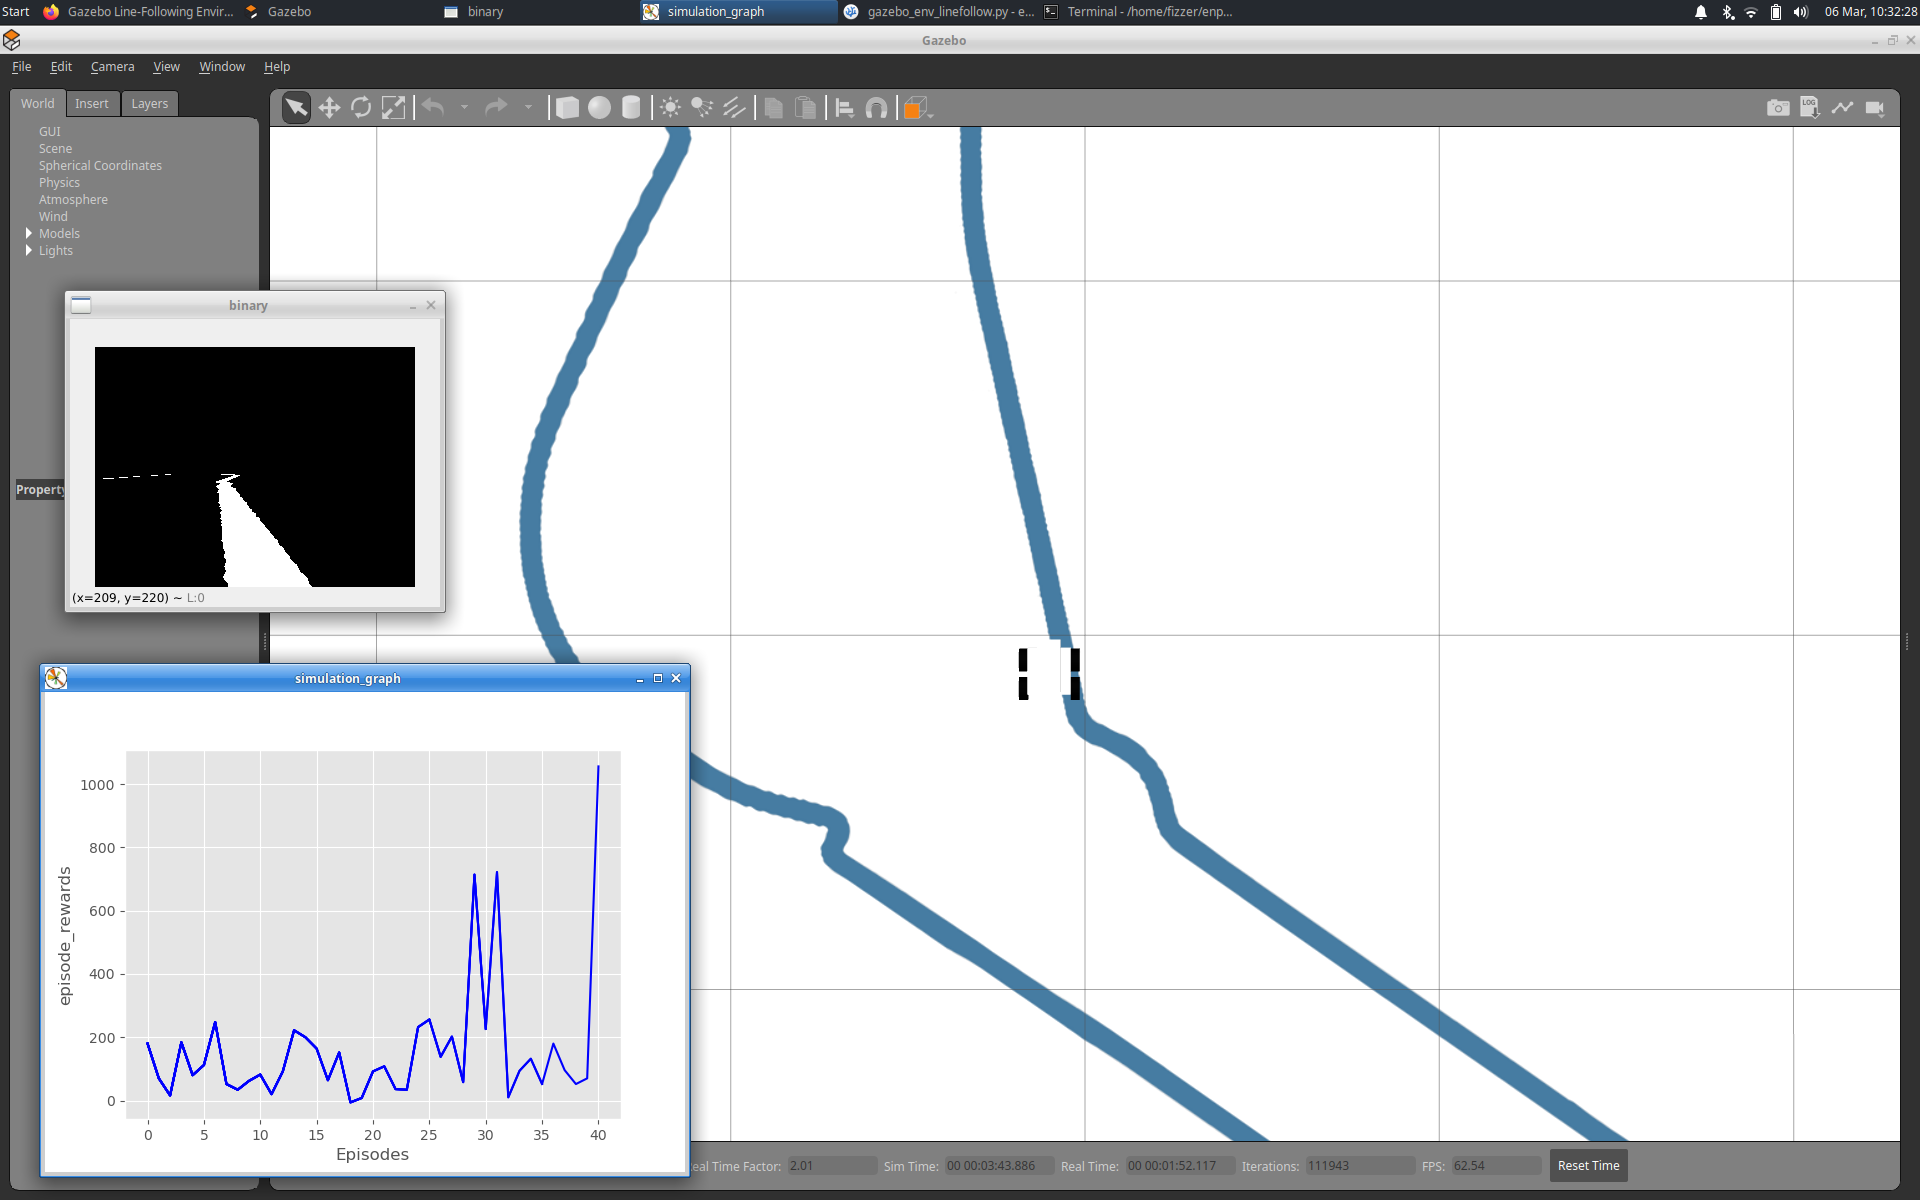The image size is (1920, 1200).
Task: Insert a cylinder shape
Action: (x=631, y=108)
